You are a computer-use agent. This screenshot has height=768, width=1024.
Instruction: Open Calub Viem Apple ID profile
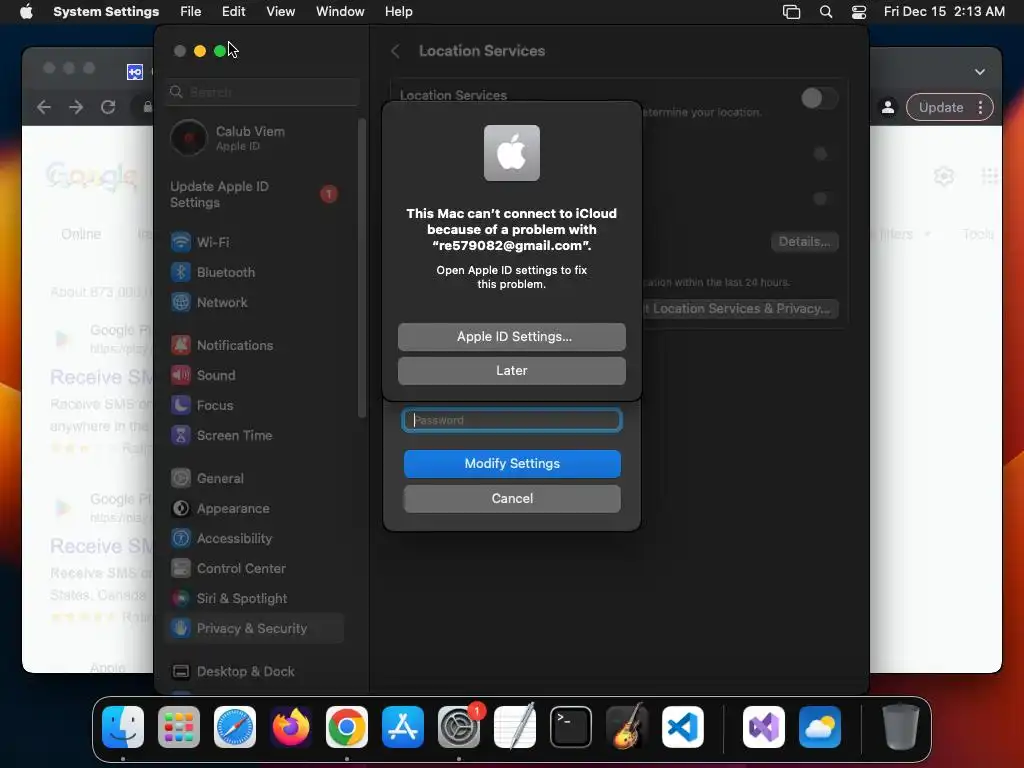coord(255,138)
